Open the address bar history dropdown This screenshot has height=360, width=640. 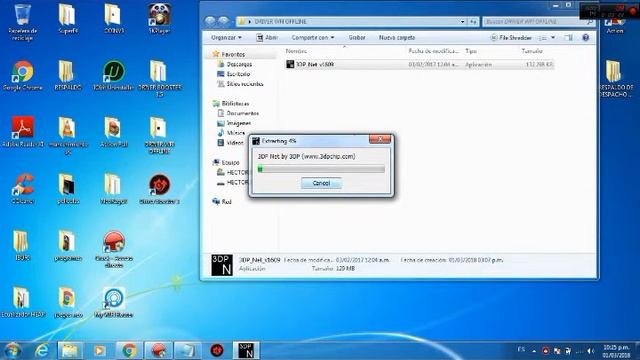(x=462, y=22)
